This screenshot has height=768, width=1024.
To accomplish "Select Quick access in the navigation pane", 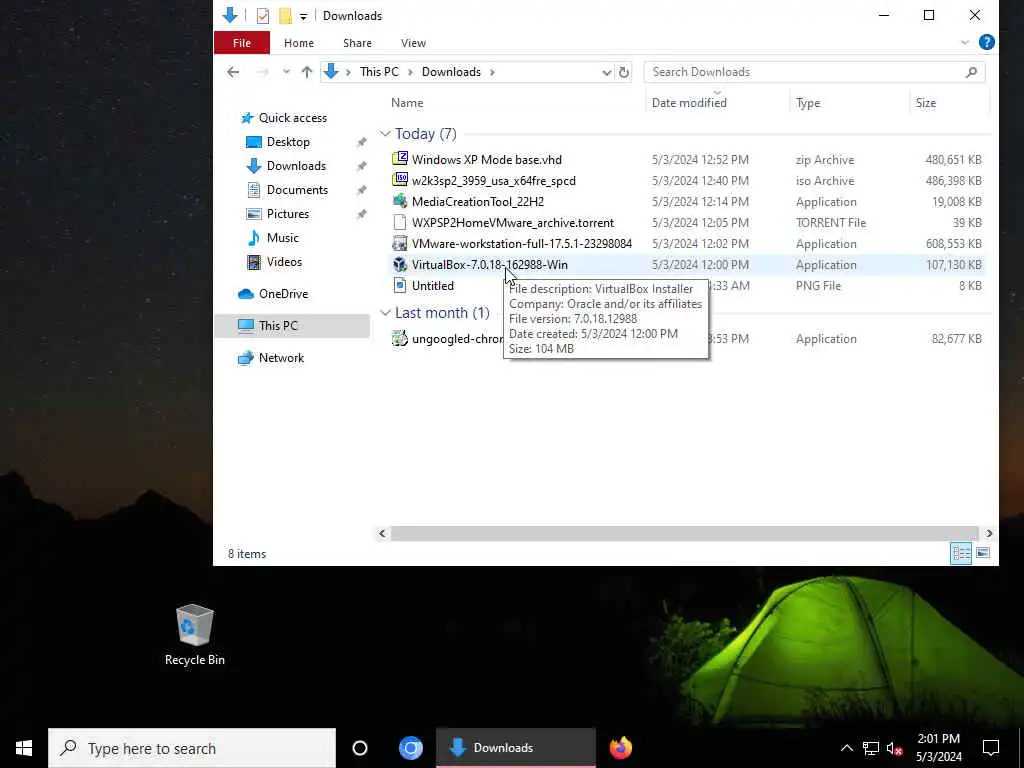I will [292, 118].
